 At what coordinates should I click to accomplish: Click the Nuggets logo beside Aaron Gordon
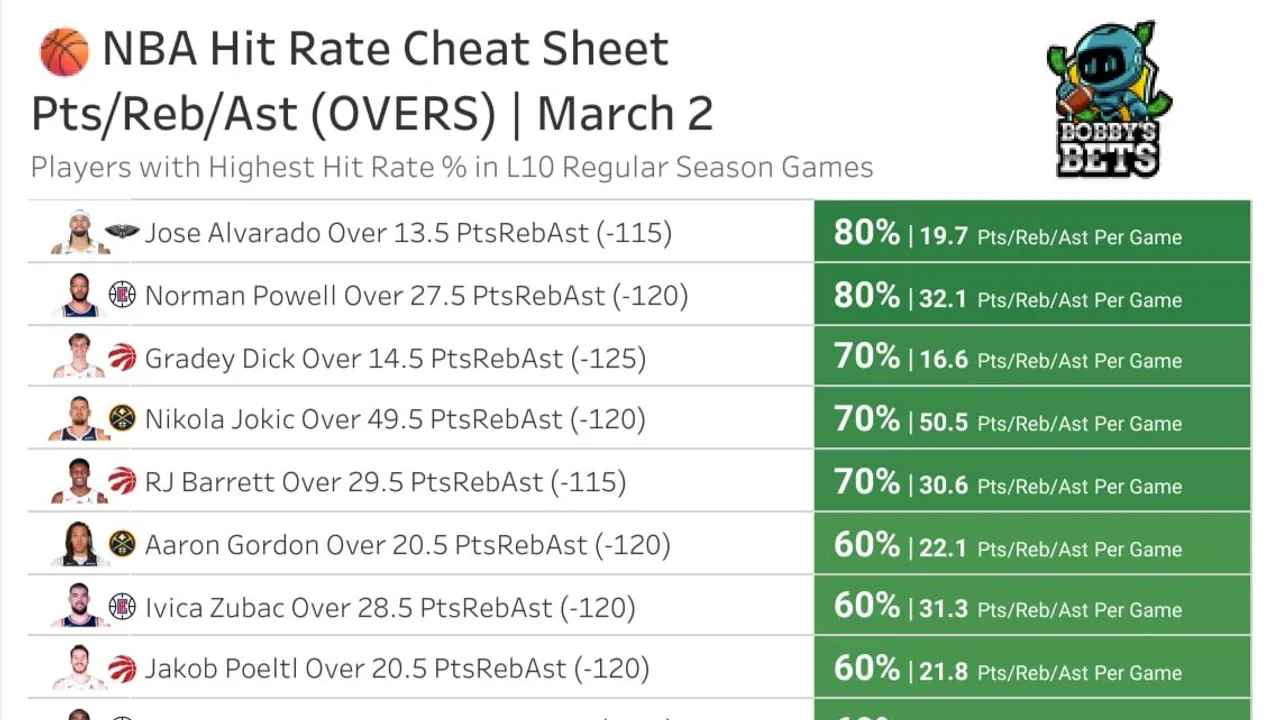[x=122, y=544]
